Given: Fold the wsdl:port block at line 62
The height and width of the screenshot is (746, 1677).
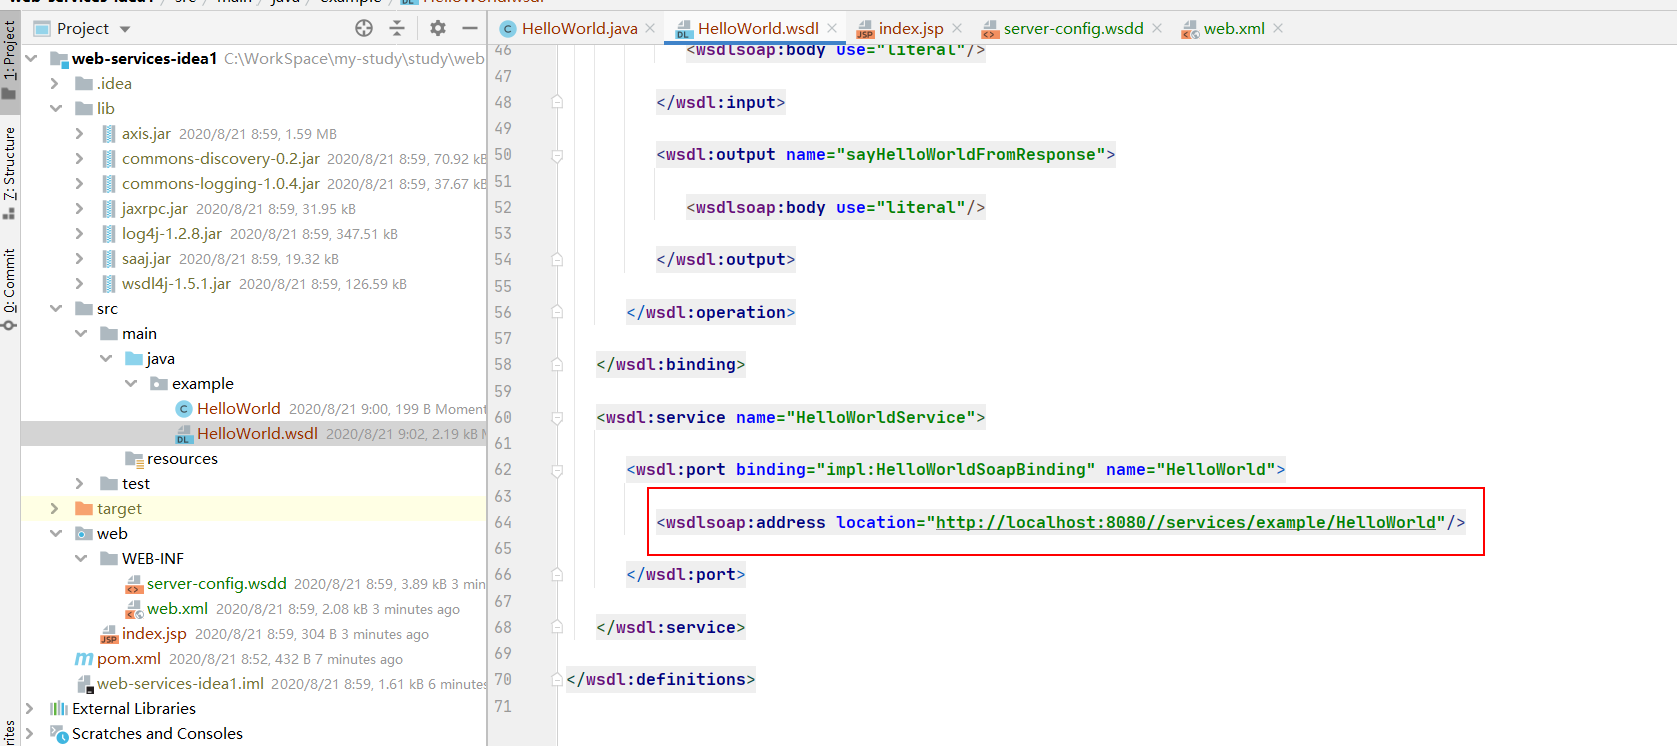Looking at the screenshot, I should coord(557,469).
